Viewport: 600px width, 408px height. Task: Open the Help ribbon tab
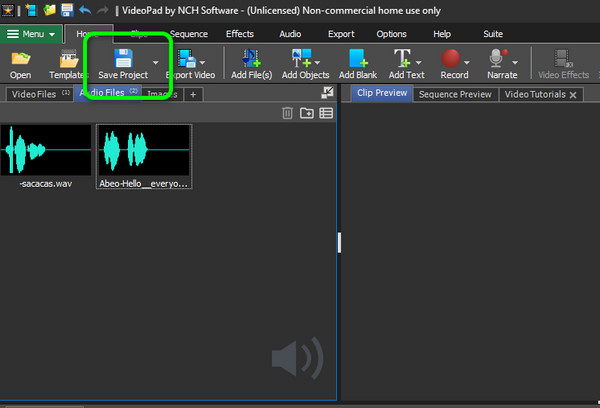[x=442, y=34]
